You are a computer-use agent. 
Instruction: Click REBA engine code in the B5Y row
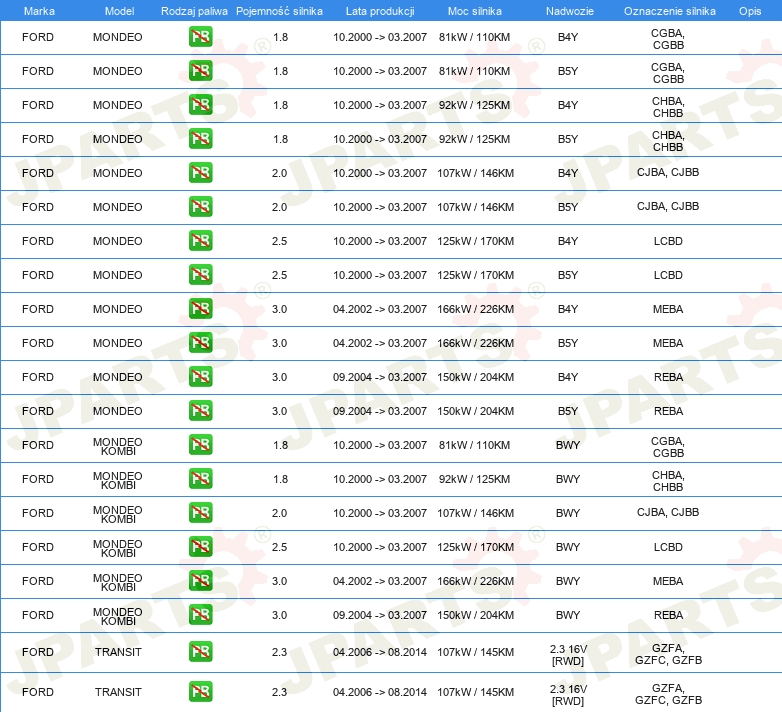(668, 411)
